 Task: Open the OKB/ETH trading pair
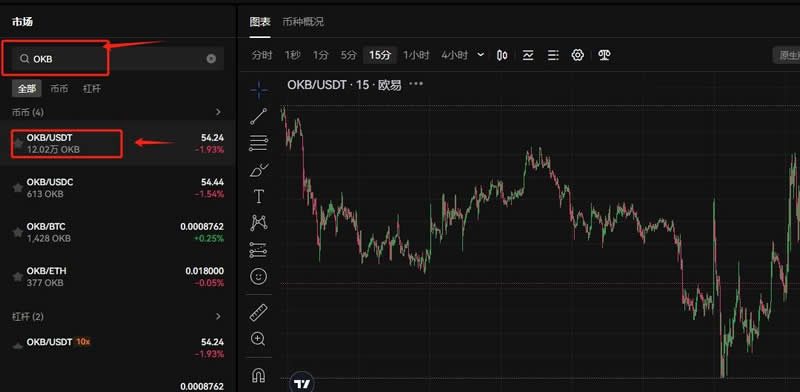coord(118,277)
